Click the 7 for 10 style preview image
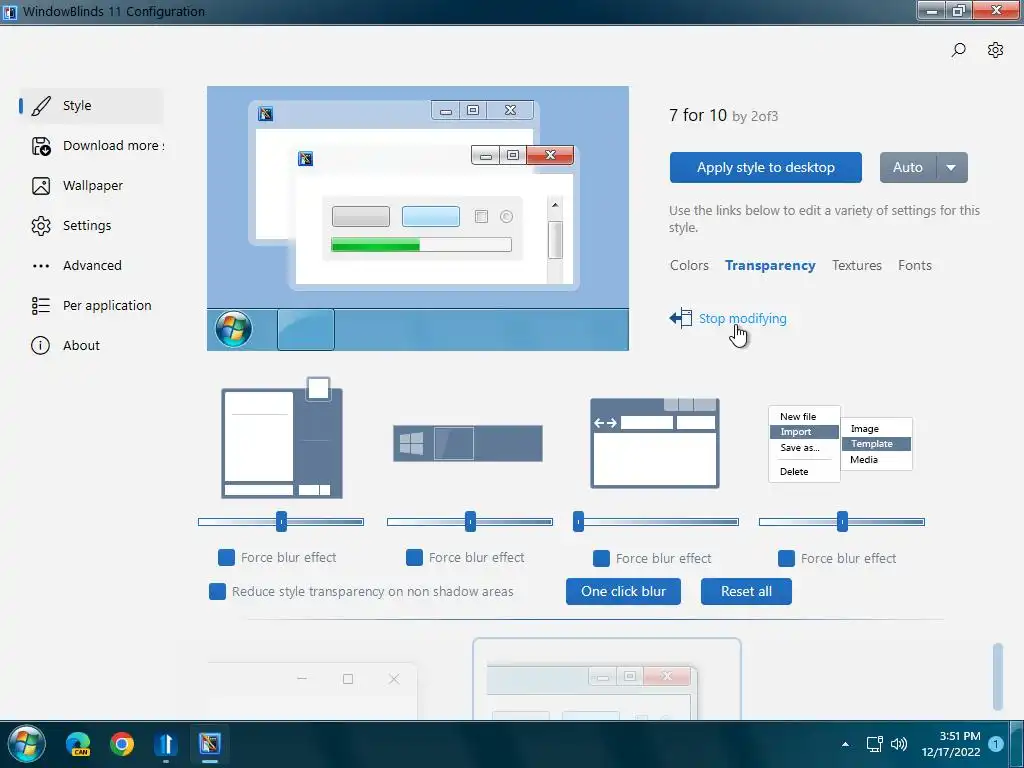Image resolution: width=1024 pixels, height=768 pixels. (x=418, y=219)
